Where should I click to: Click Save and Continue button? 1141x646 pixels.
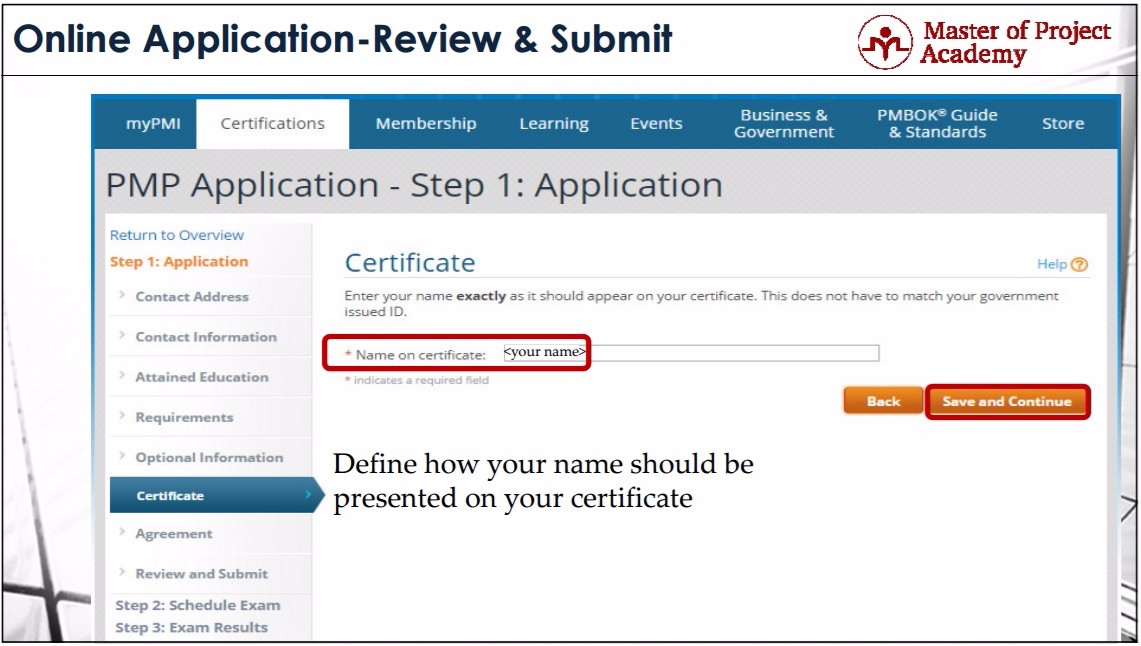(x=1007, y=401)
